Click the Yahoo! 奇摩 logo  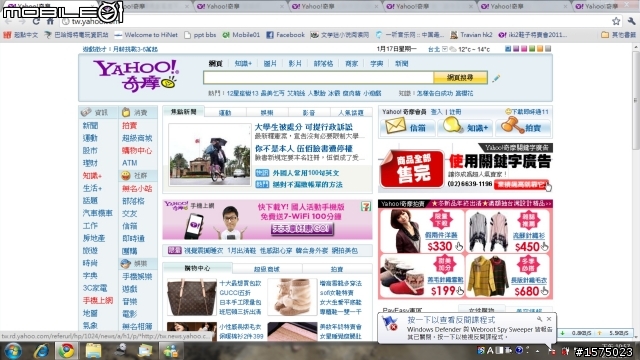click(x=136, y=75)
